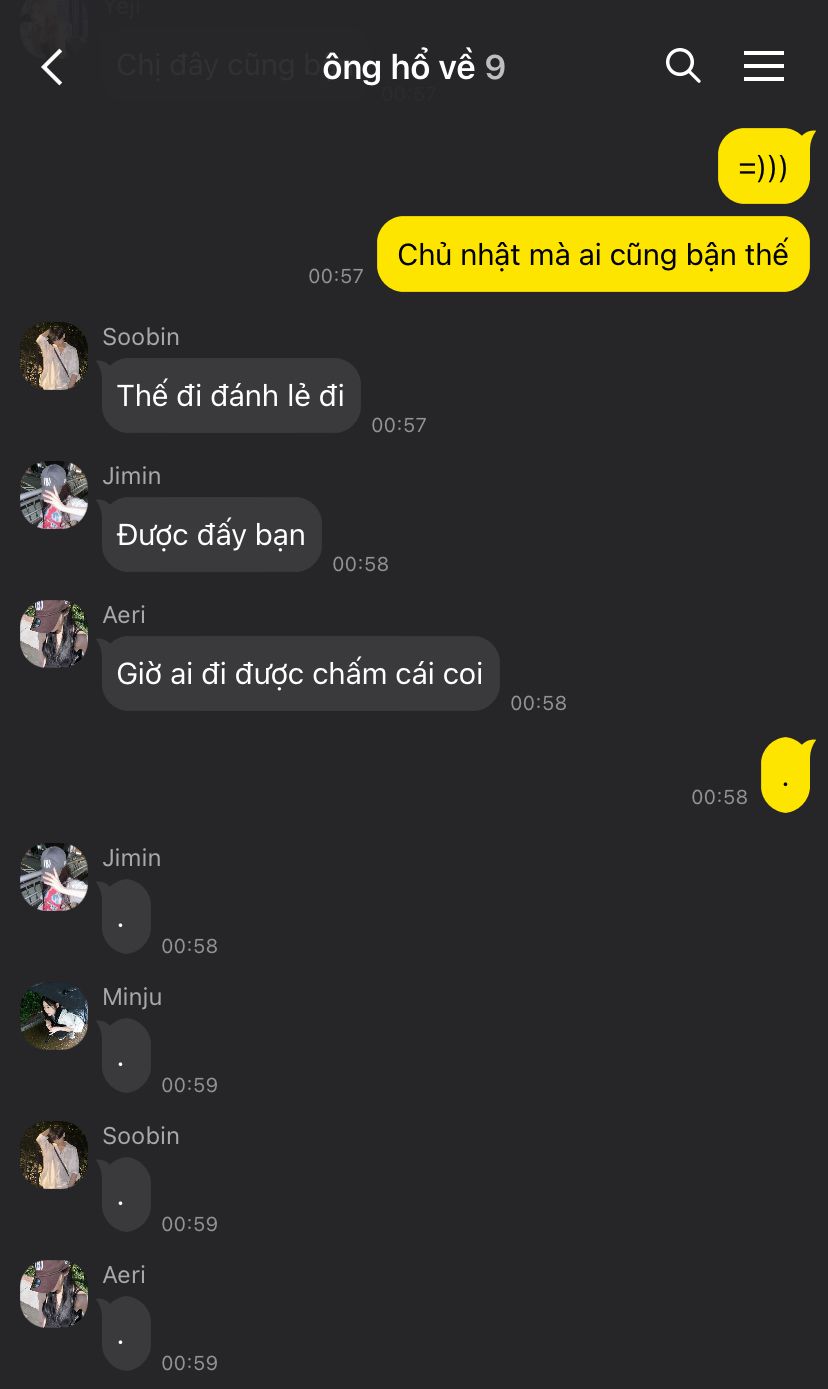Screen dimensions: 828x1389
Task: Tap the Minju sender name
Action: click(x=132, y=997)
